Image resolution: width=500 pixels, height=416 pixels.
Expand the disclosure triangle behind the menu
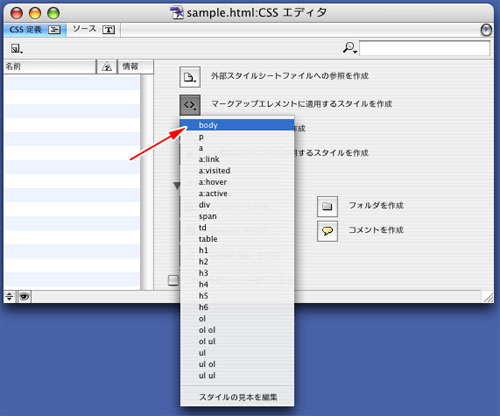(177, 186)
